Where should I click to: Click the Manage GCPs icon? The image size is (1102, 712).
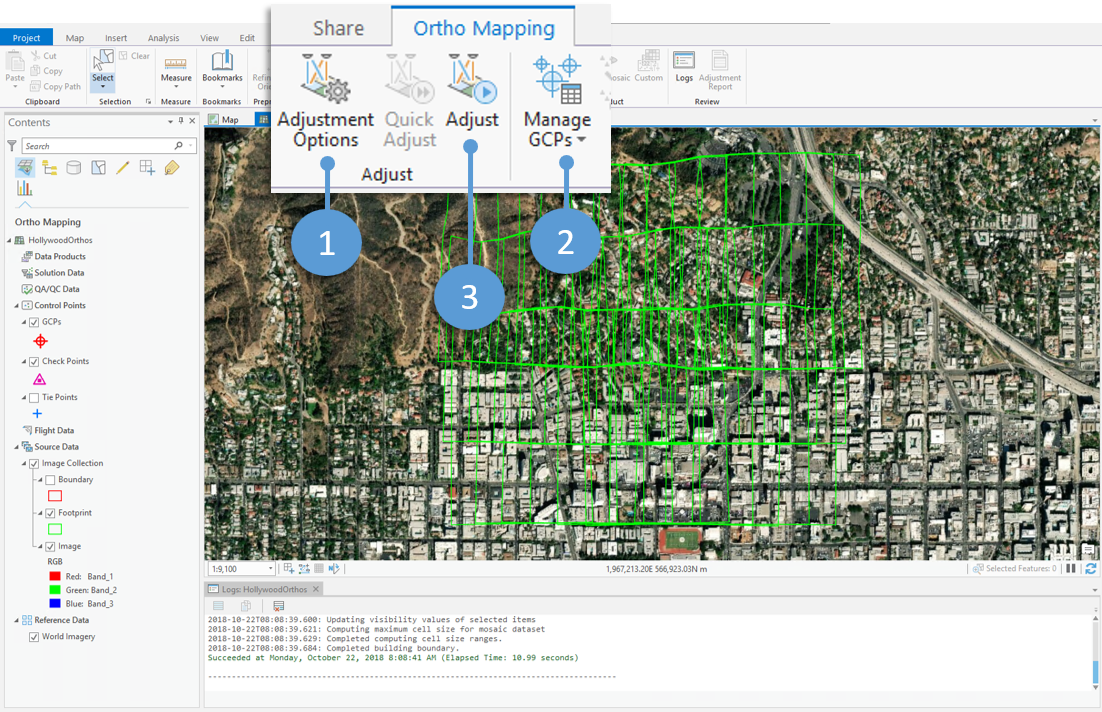coord(557,77)
